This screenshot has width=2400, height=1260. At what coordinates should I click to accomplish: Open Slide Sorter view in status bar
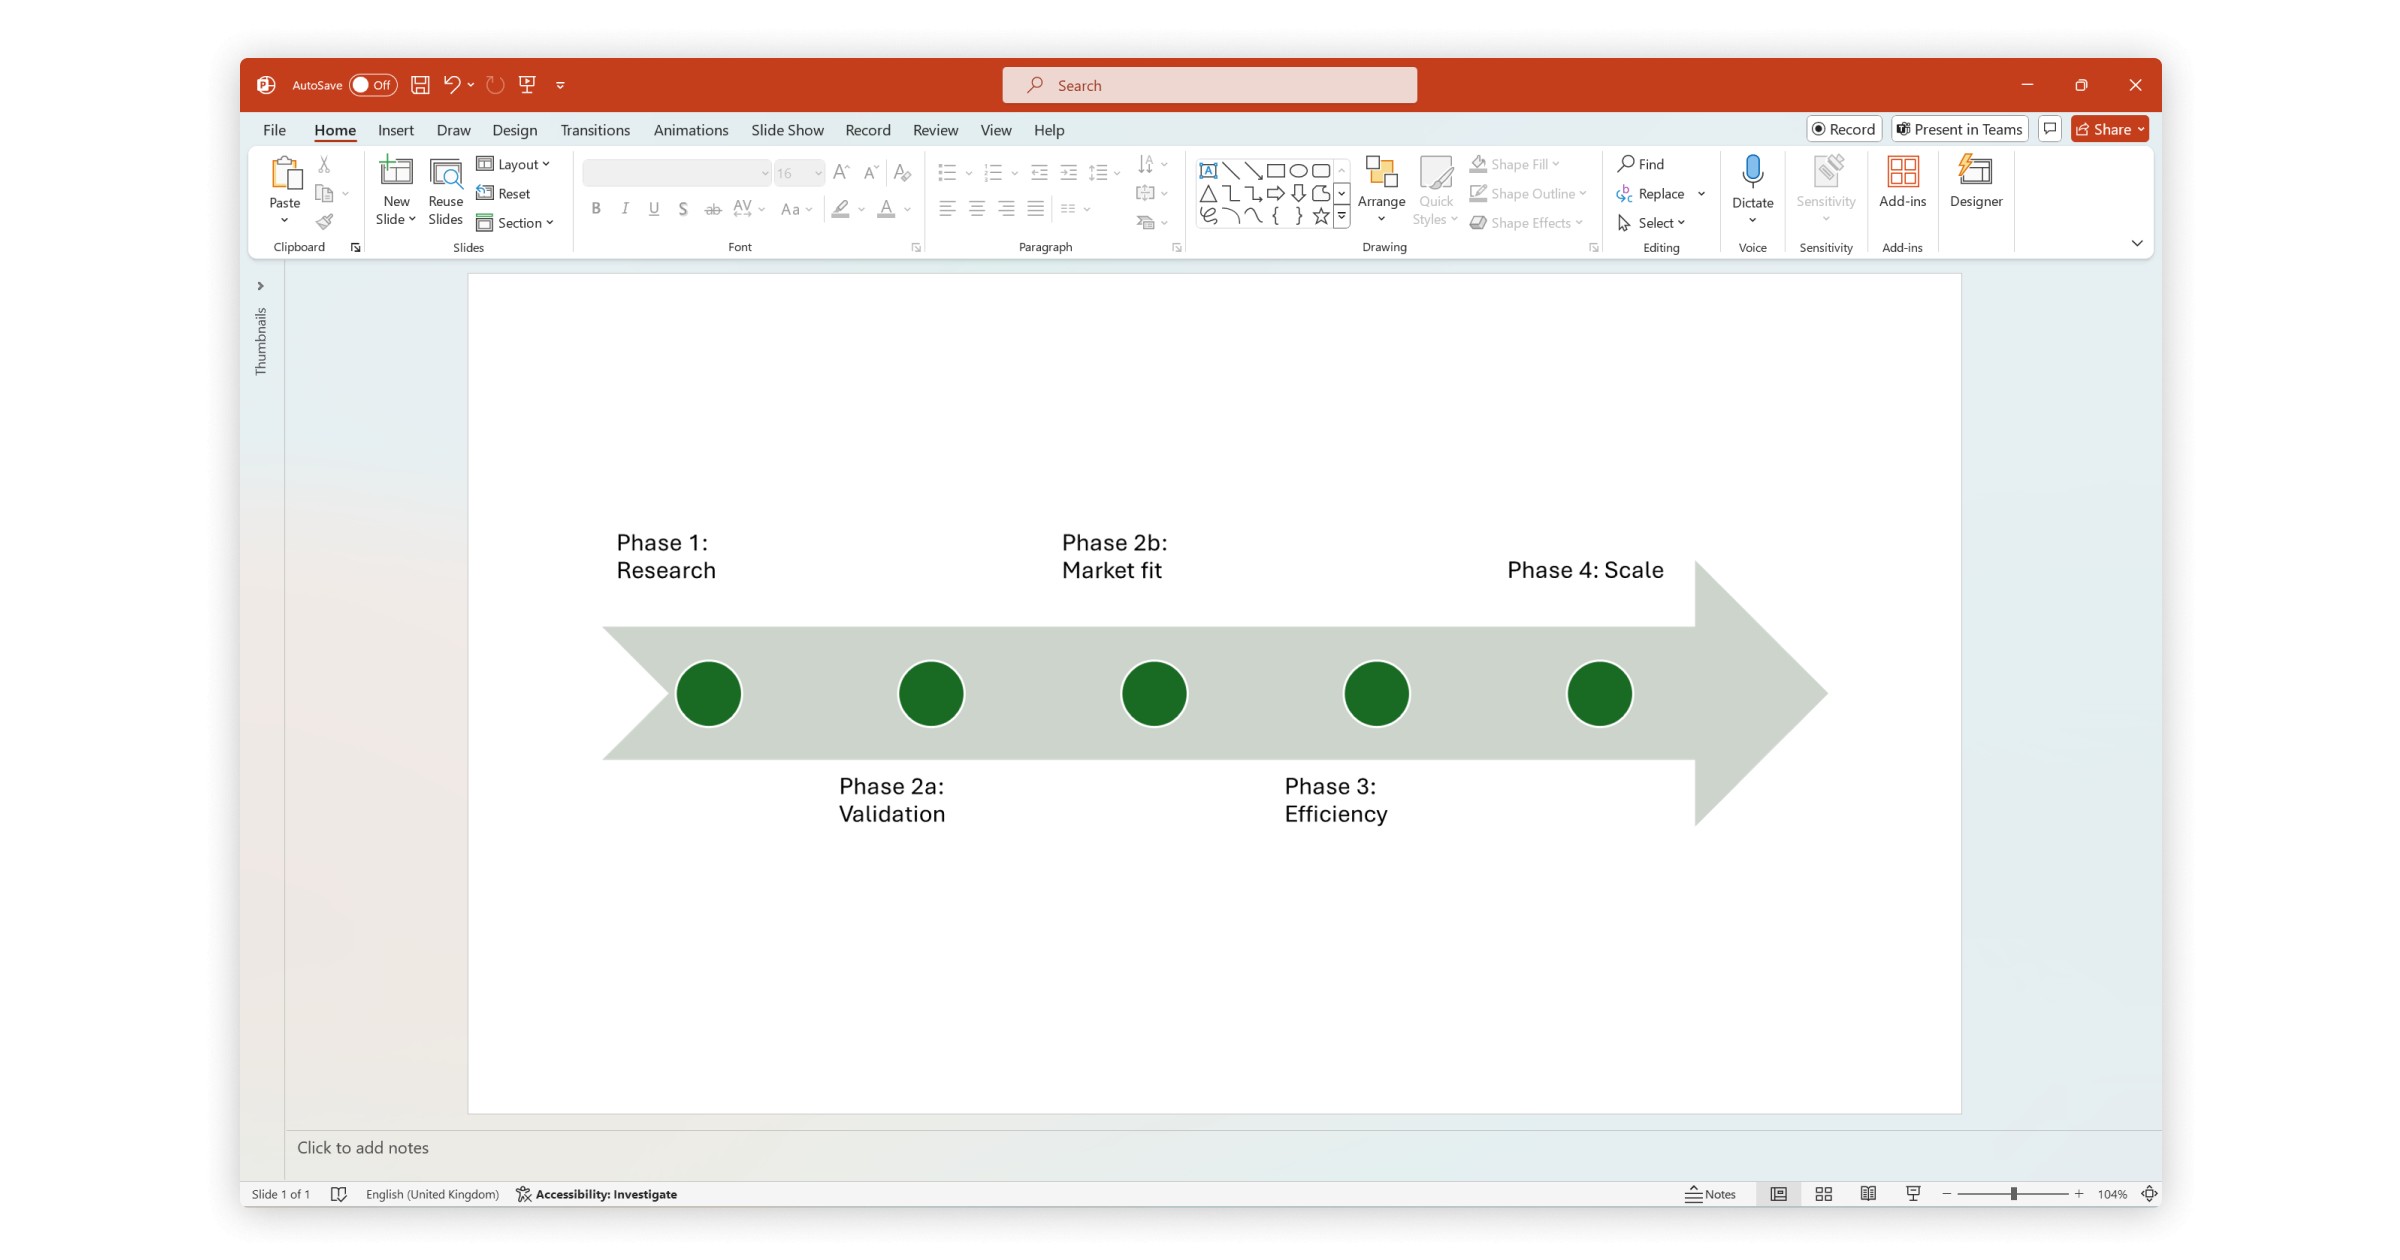tap(1823, 1194)
